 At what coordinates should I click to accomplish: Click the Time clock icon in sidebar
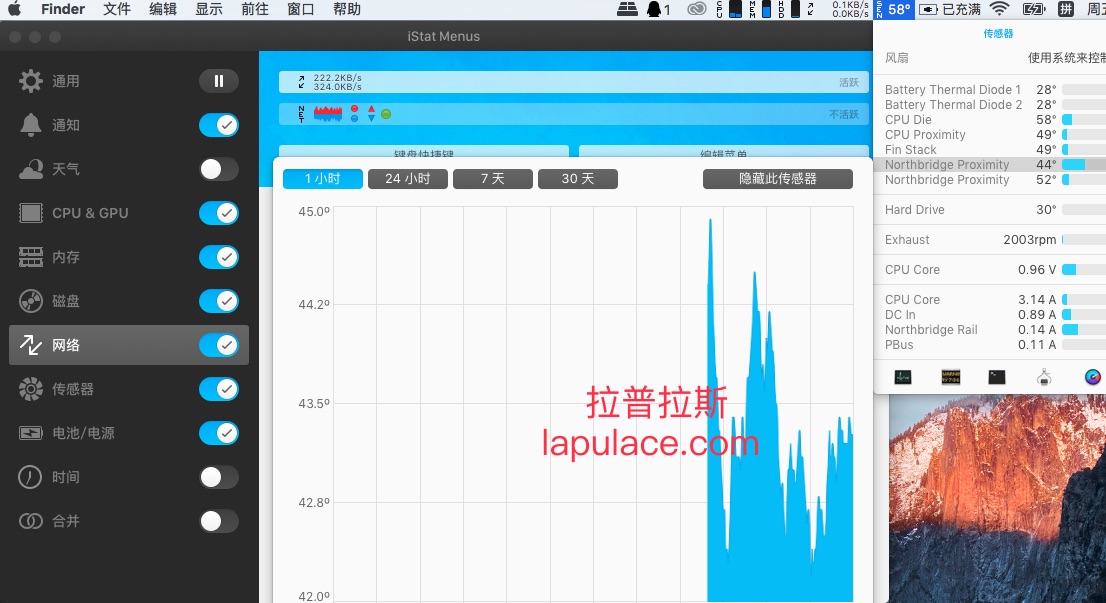pyautogui.click(x=30, y=477)
